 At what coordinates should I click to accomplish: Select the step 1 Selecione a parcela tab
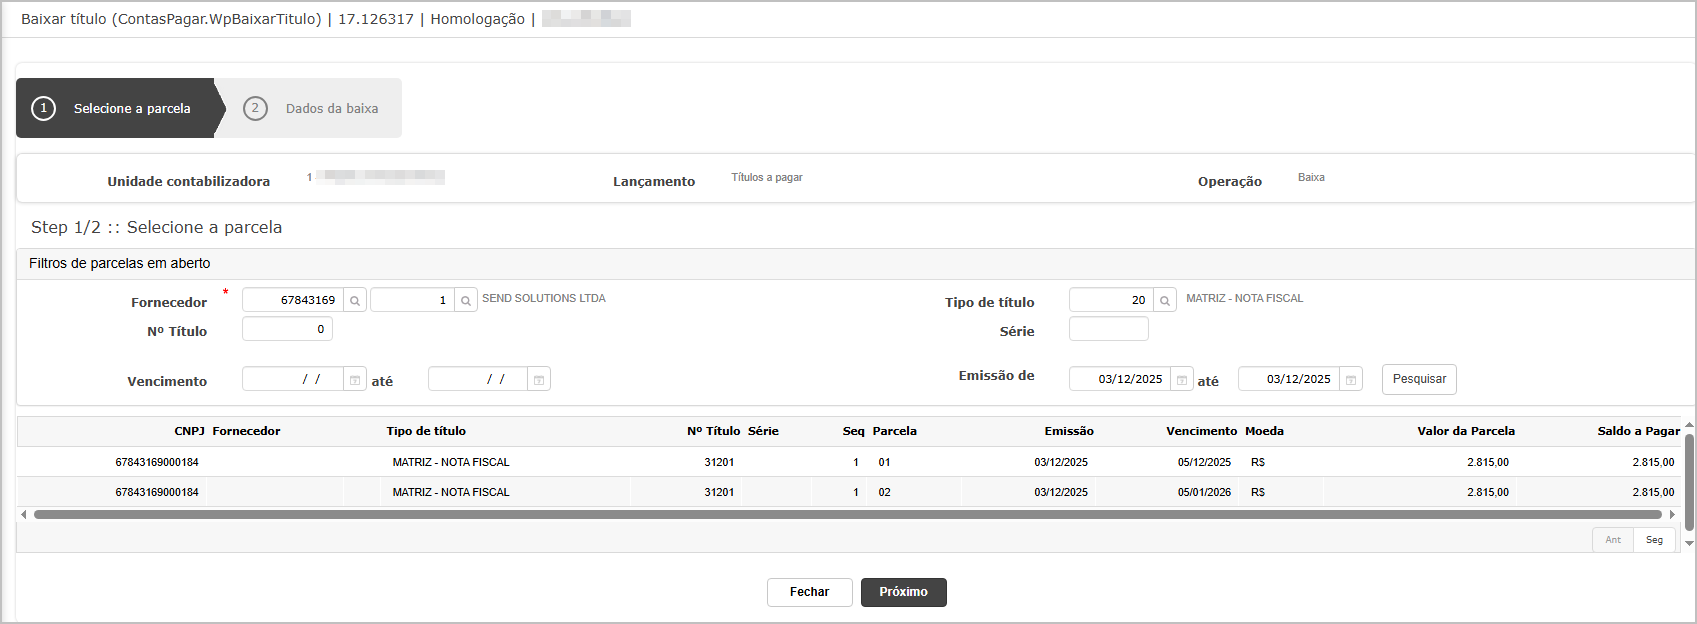point(115,108)
